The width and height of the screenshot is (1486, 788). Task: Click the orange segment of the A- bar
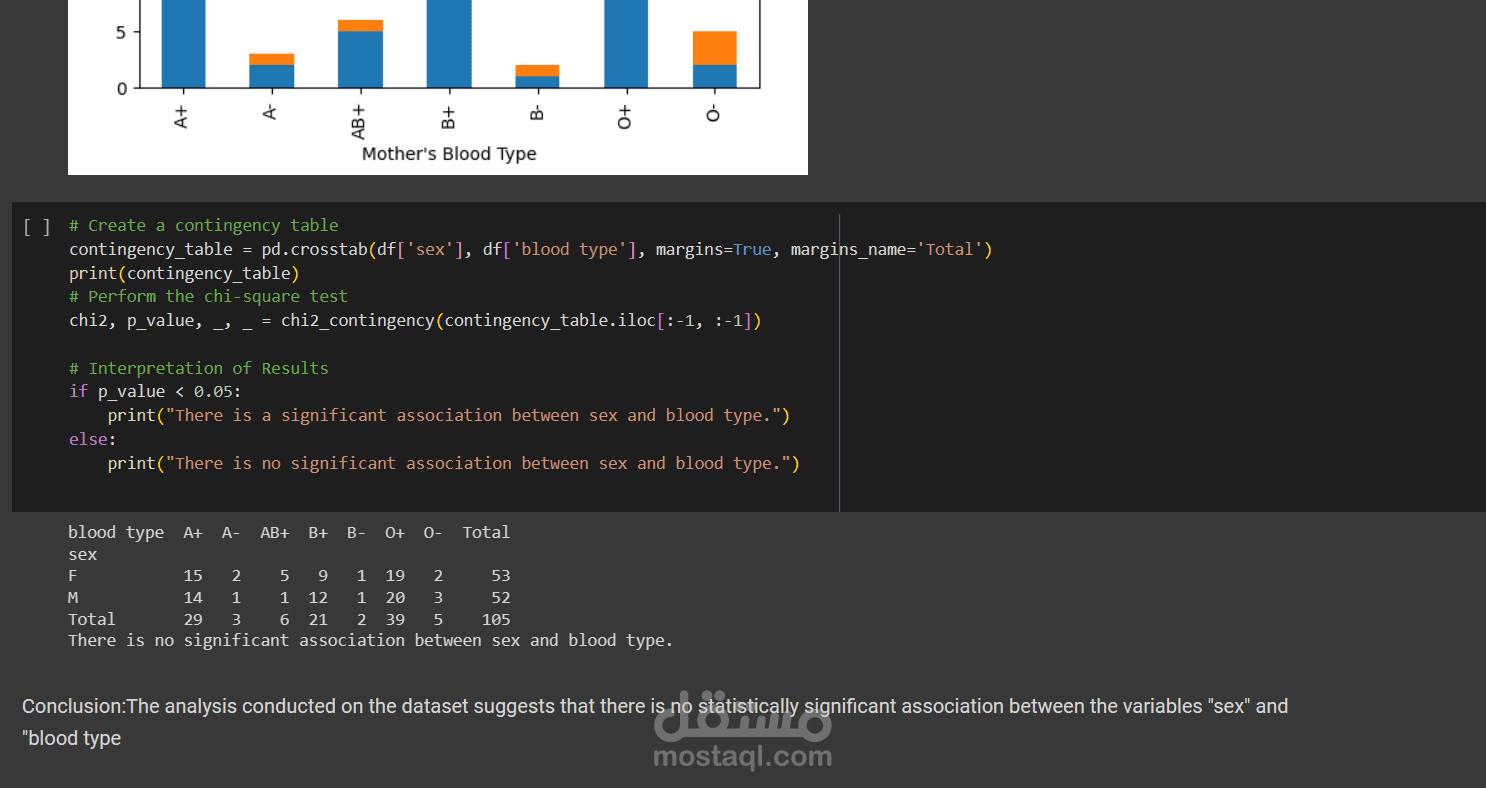click(x=271, y=60)
